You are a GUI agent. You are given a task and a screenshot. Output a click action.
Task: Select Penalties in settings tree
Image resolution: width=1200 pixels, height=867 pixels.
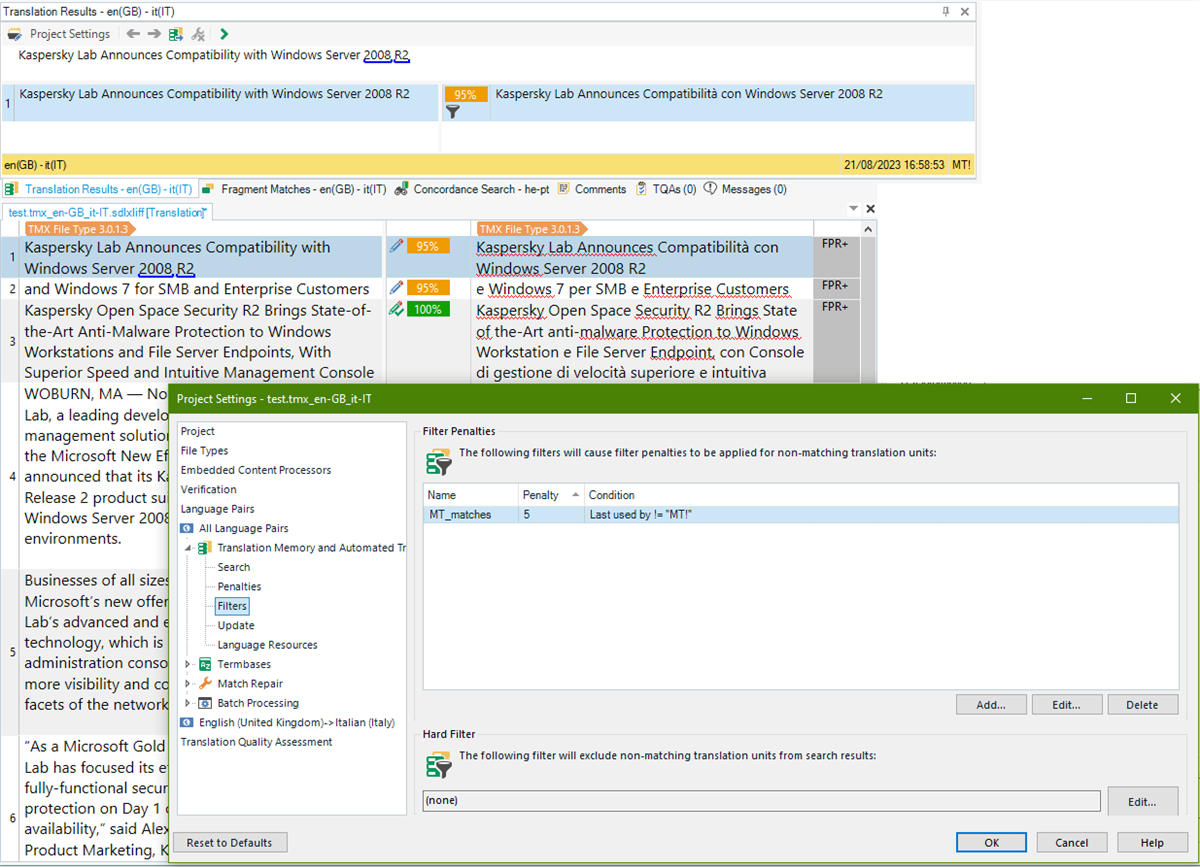pos(239,586)
